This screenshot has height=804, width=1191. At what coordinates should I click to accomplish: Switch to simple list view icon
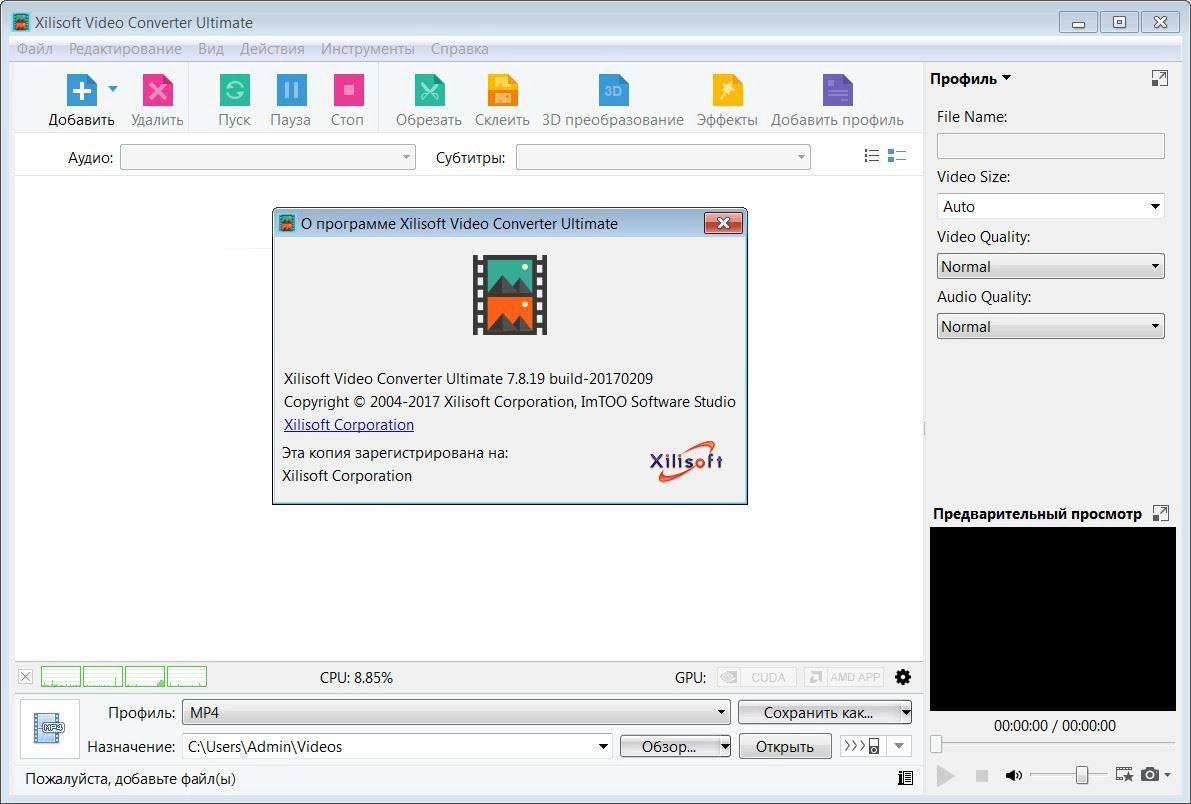pyautogui.click(x=872, y=156)
